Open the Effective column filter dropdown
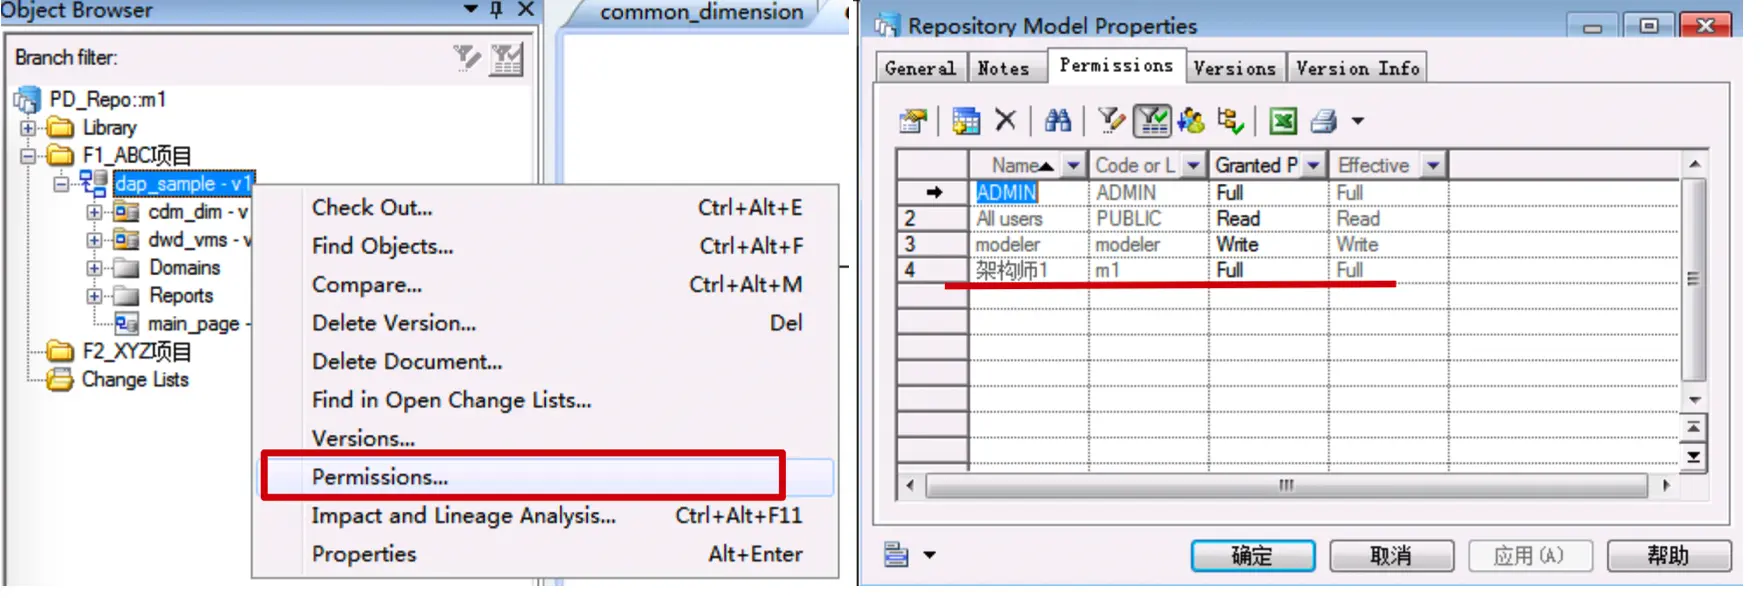The width and height of the screenshot is (1764, 598). click(1434, 165)
